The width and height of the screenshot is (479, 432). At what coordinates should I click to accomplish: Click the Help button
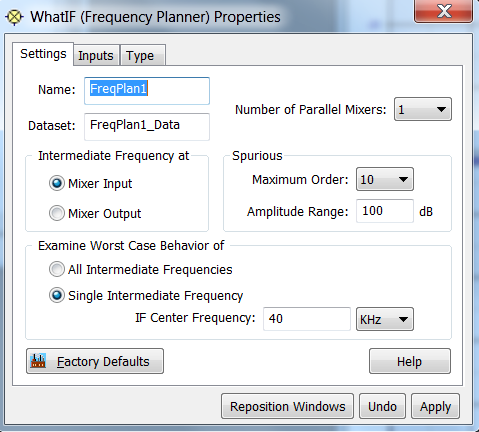[410, 361]
